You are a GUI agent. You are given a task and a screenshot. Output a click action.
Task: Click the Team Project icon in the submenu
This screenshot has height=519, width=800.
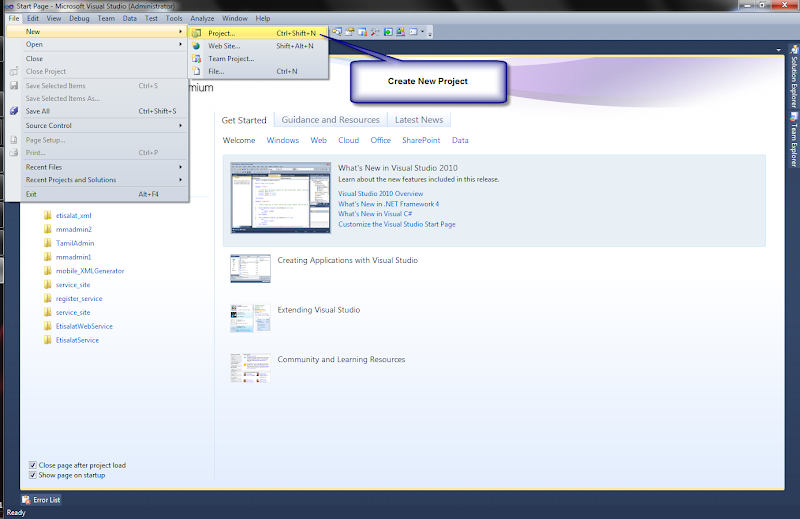coord(196,59)
